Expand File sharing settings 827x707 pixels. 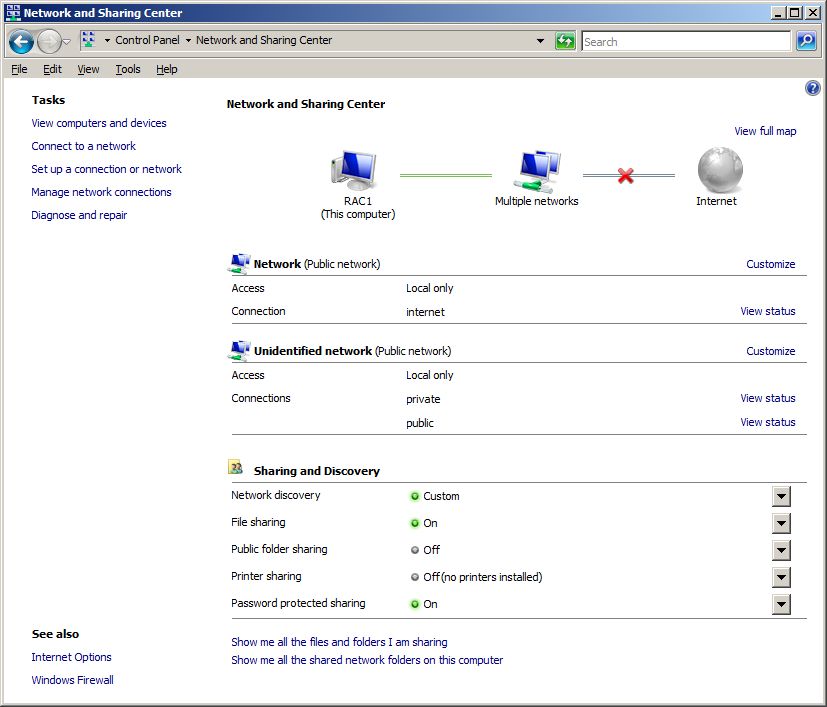click(x=781, y=523)
